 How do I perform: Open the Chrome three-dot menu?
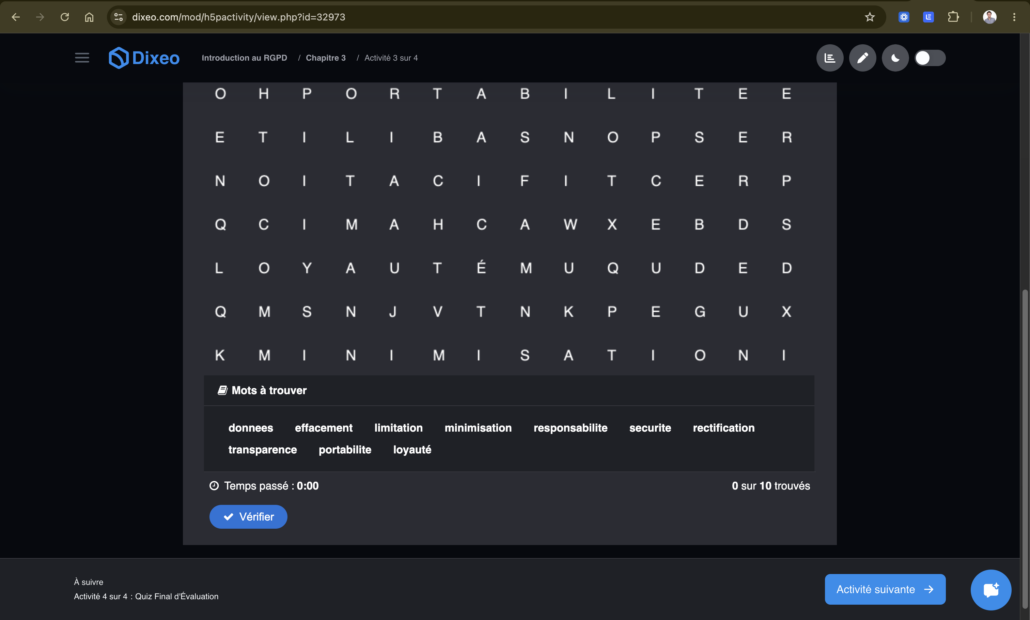pyautogui.click(x=1014, y=17)
